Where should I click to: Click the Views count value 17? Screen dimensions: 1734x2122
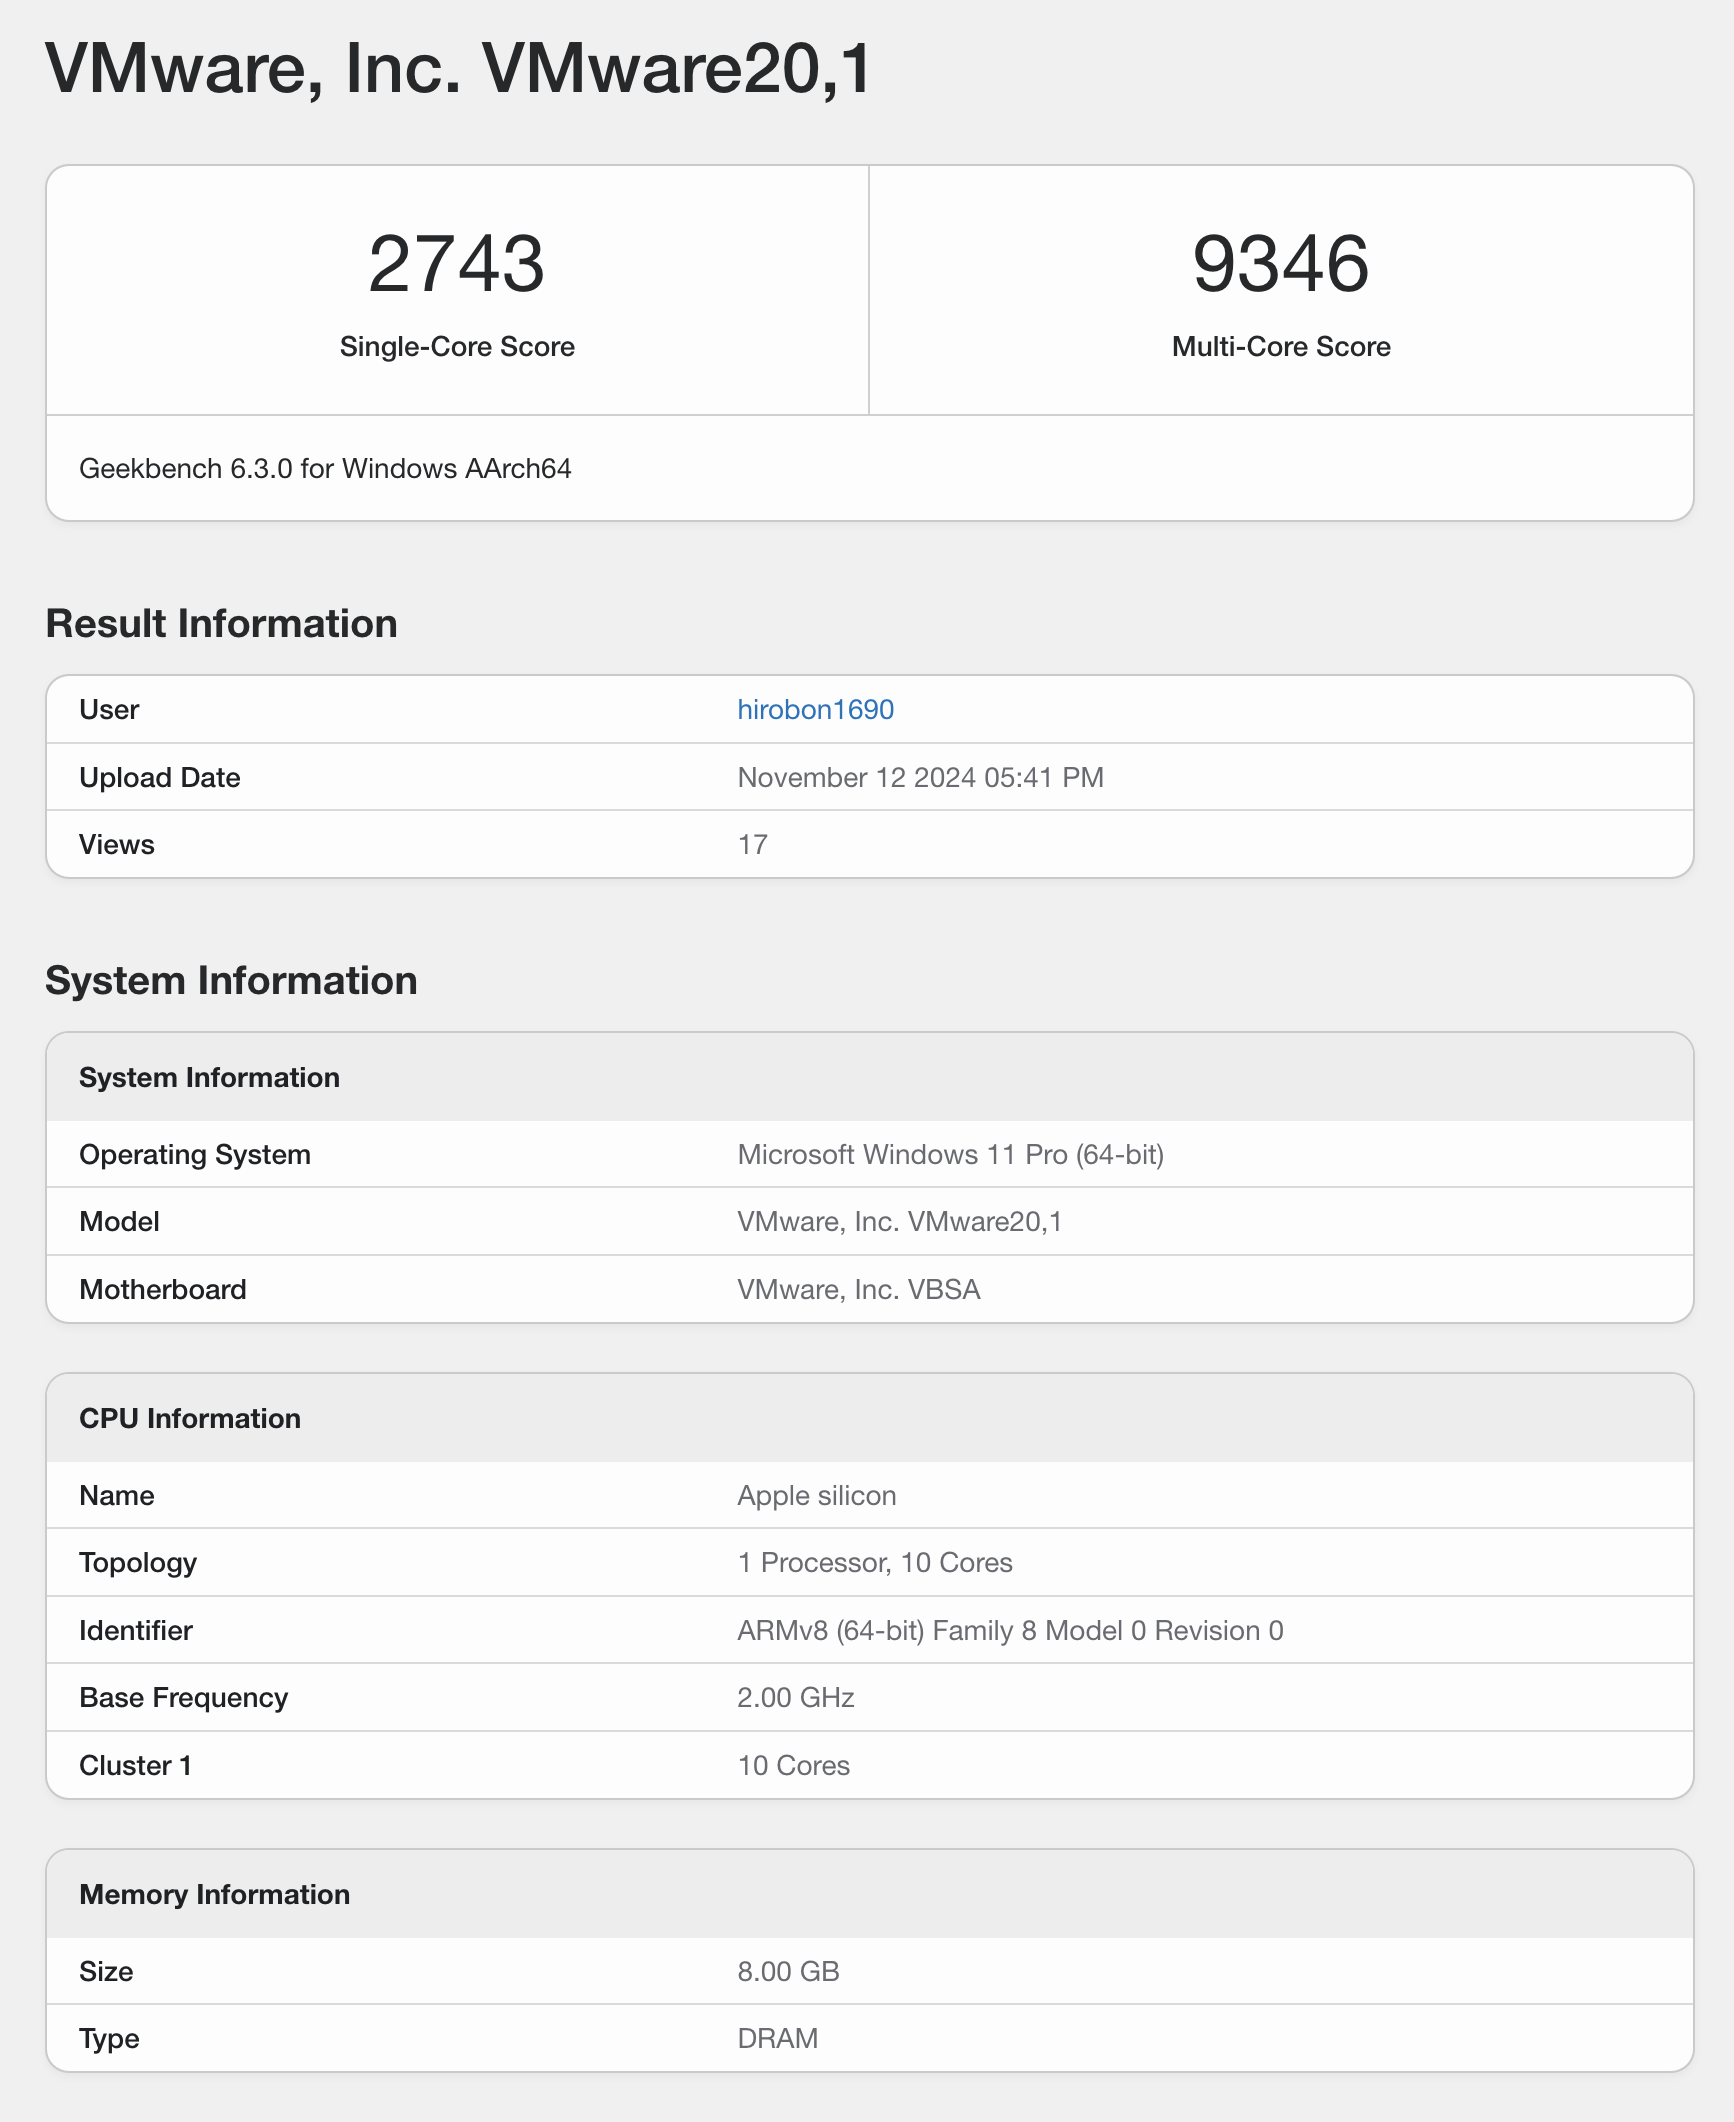(752, 844)
